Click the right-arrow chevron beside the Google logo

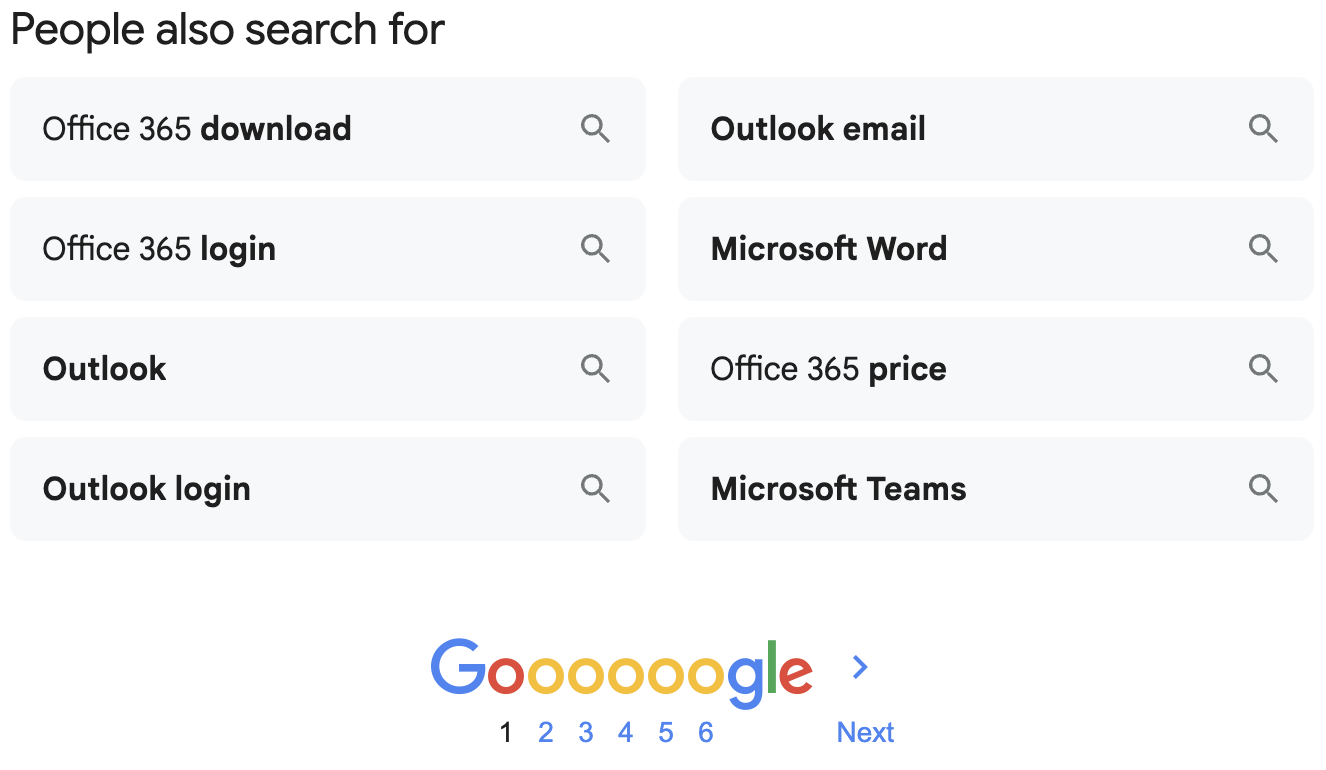point(859,667)
